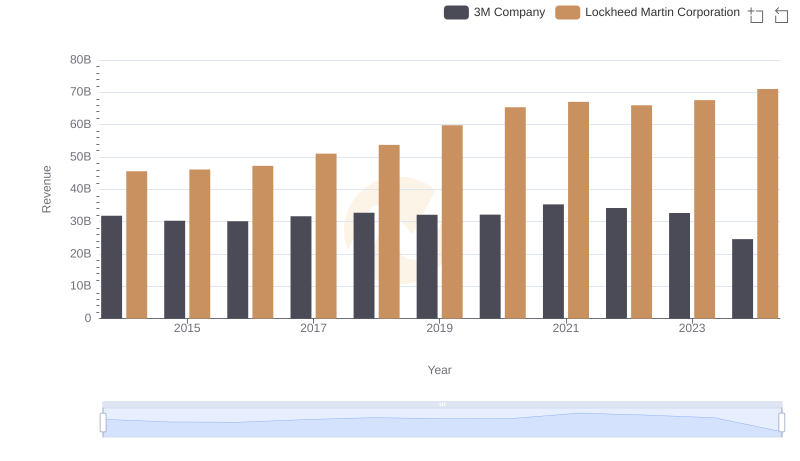The image size is (800, 461).
Task: Click the 3M Company bar for 2015
Action: (174, 270)
